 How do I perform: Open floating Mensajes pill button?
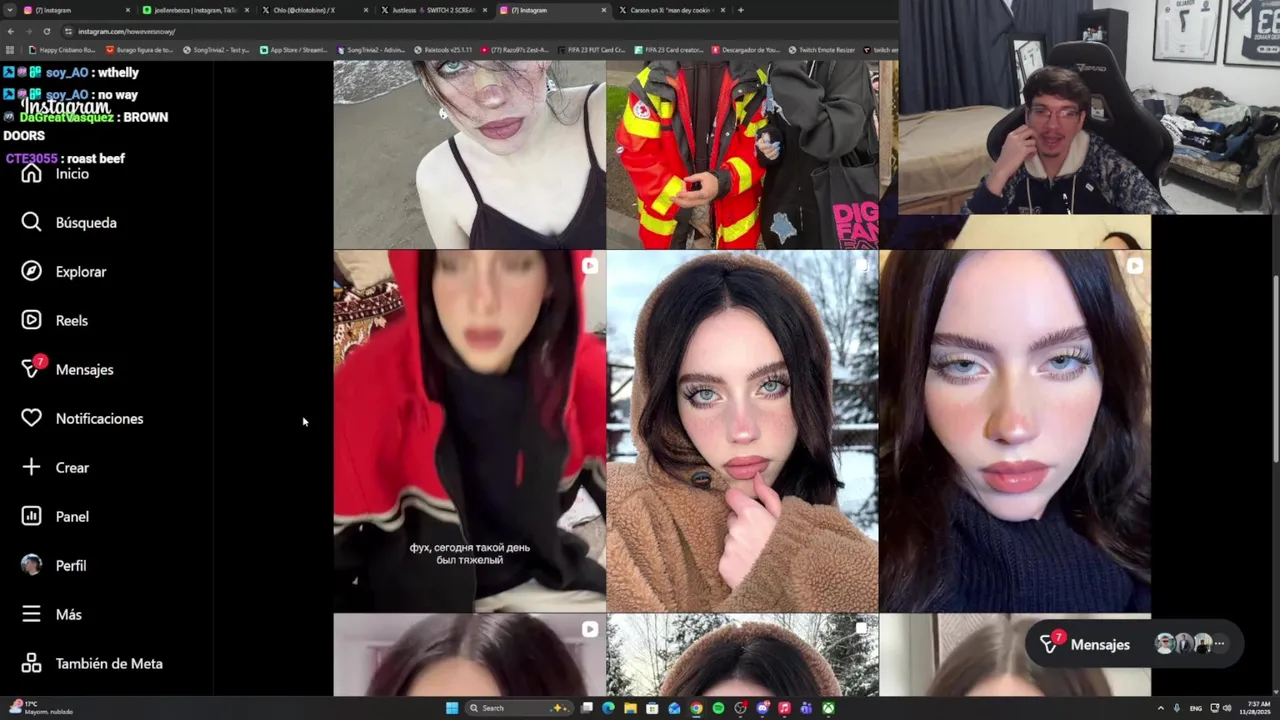[x=1134, y=645]
